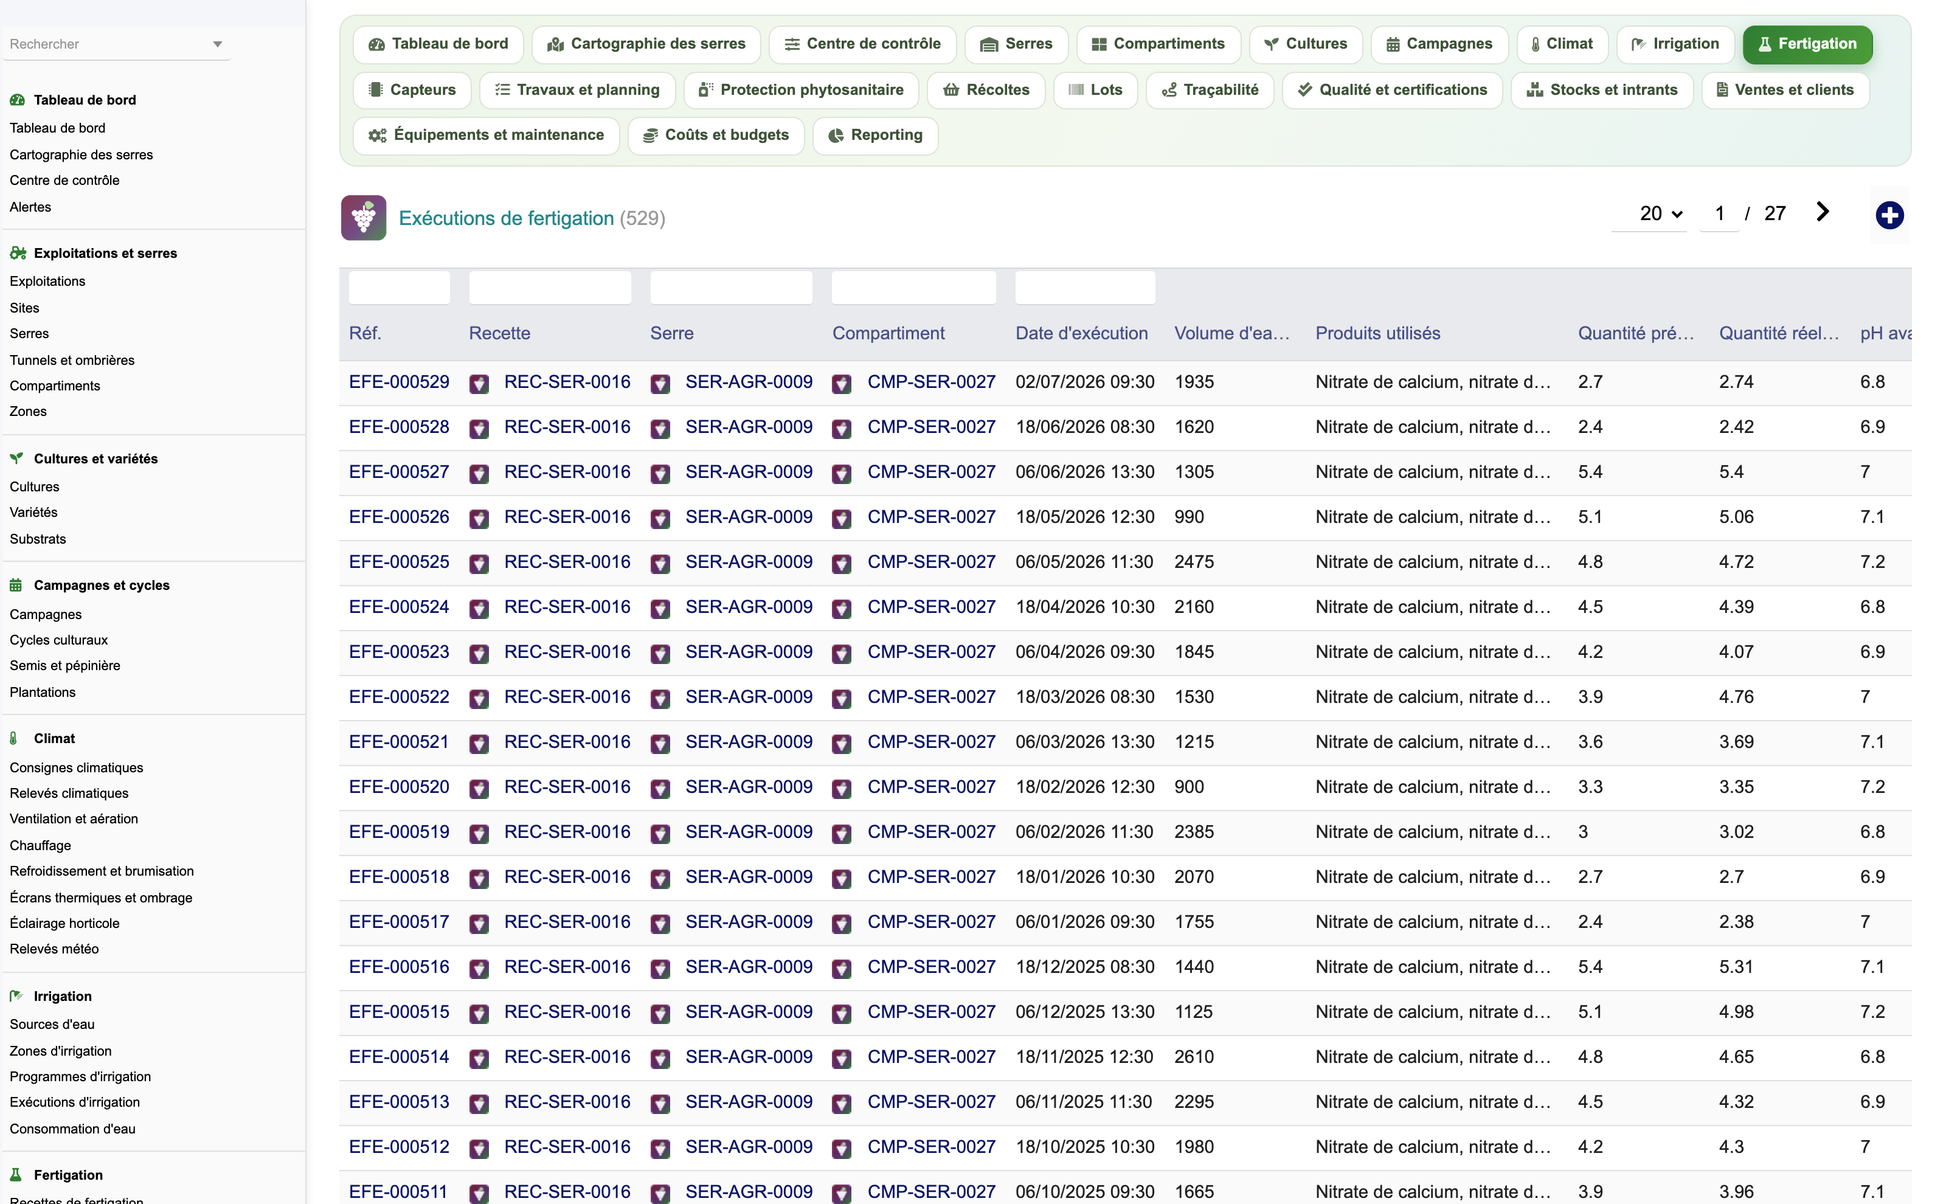Image resolution: width=1946 pixels, height=1204 pixels.
Task: Open the Fertigation tab
Action: [x=1807, y=44]
